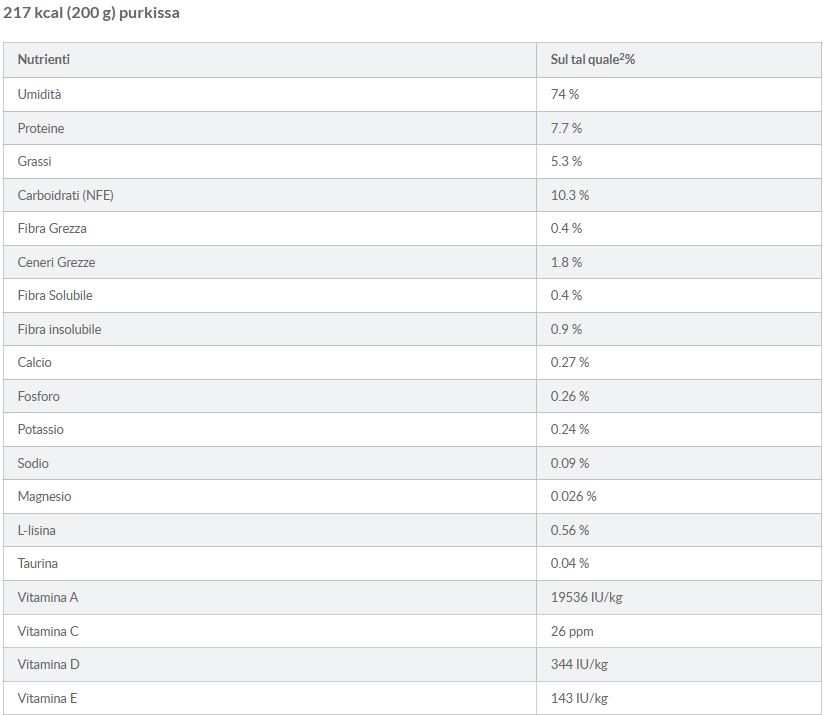
Task: Select the 'Fibra Grezza' row label
Action: pyautogui.click(x=52, y=228)
